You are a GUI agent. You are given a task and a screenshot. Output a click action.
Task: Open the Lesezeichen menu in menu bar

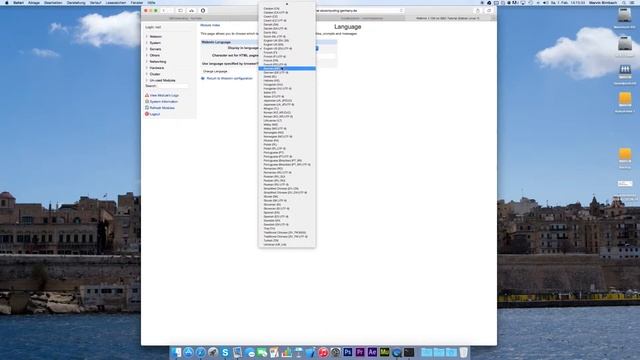[116, 2]
